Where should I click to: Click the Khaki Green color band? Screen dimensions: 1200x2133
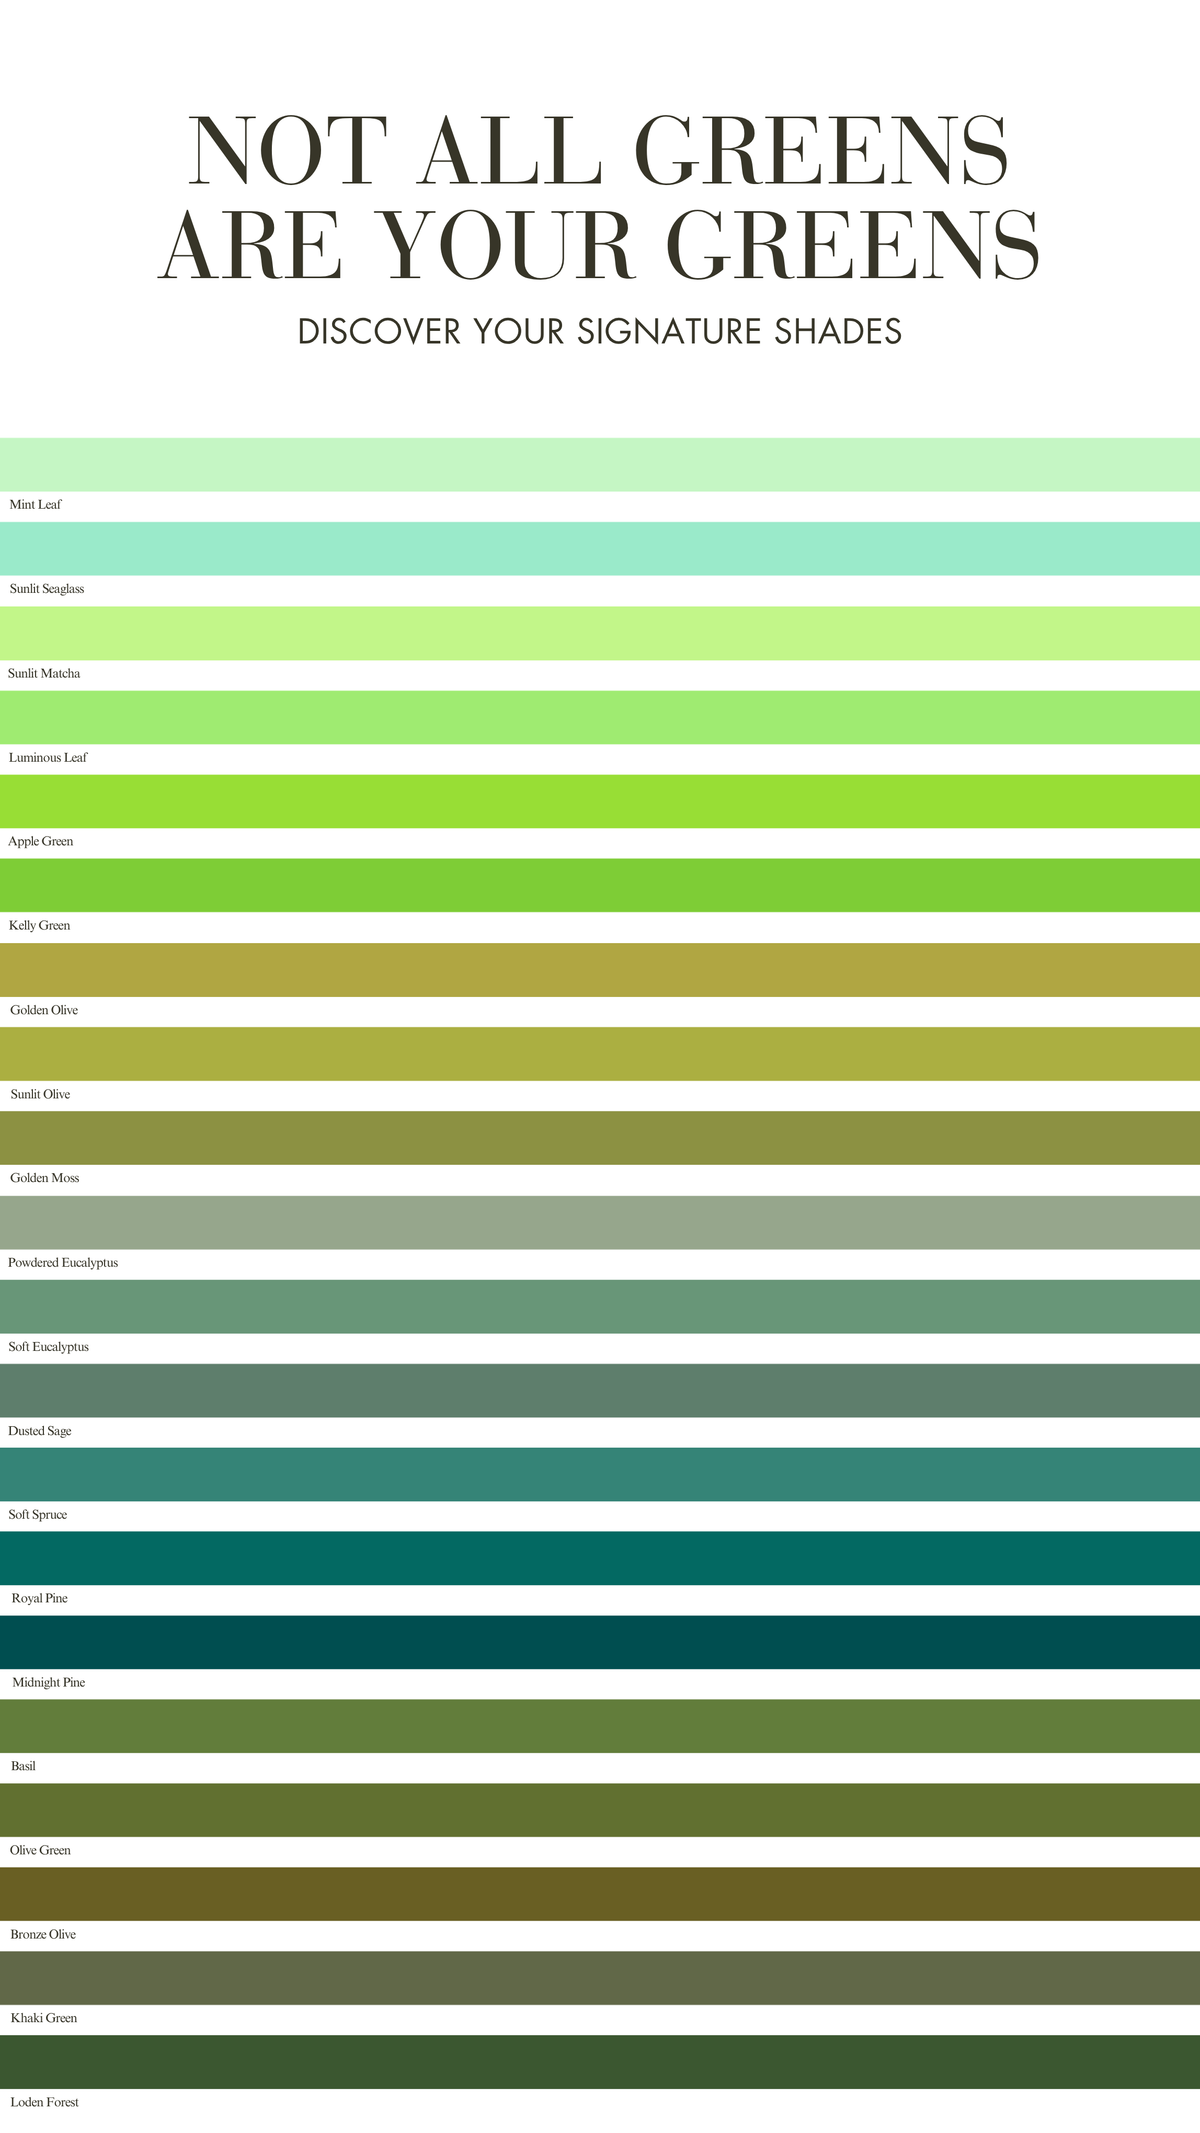[x=600, y=1978]
